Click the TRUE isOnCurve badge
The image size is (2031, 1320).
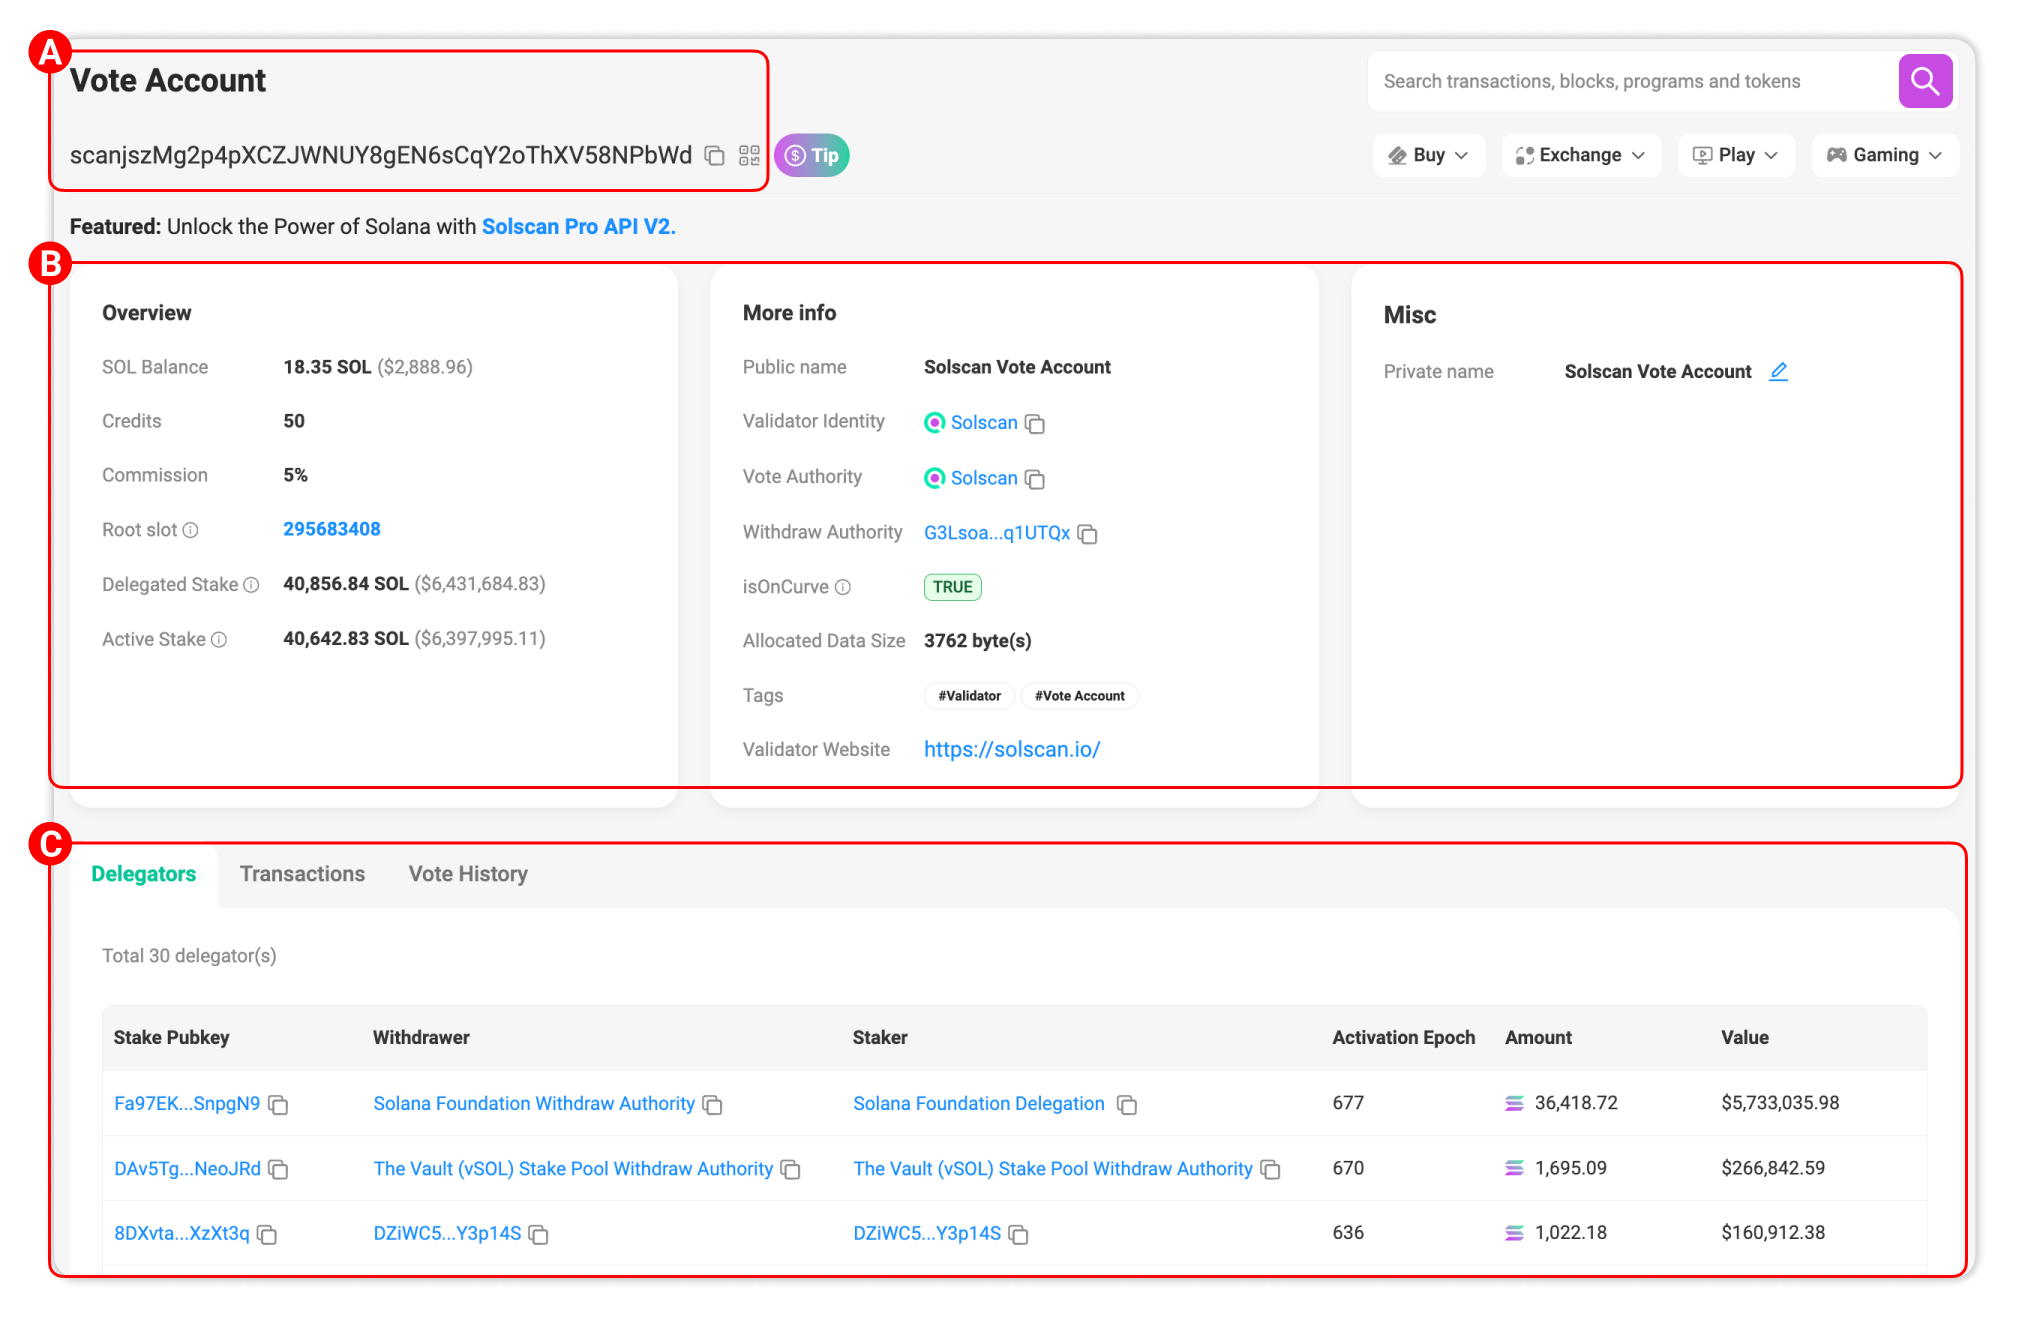tap(952, 587)
